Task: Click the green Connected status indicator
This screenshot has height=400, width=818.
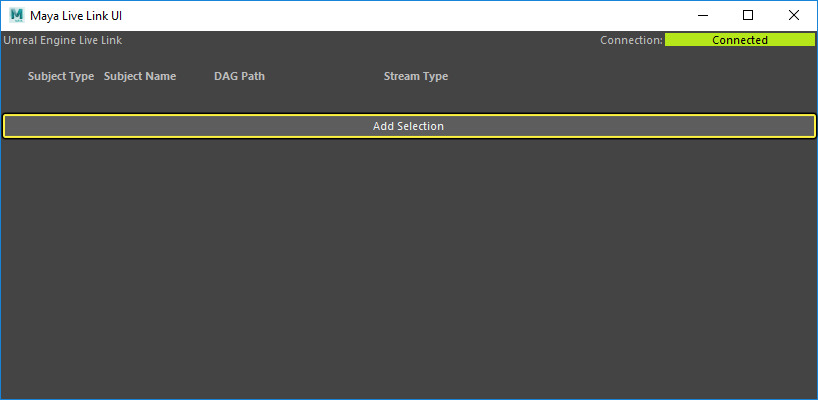Action: 739,40
